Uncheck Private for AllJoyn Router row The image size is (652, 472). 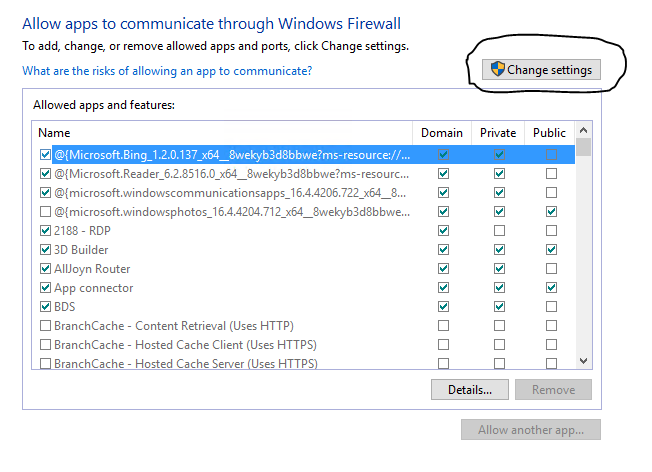pyautogui.click(x=499, y=269)
